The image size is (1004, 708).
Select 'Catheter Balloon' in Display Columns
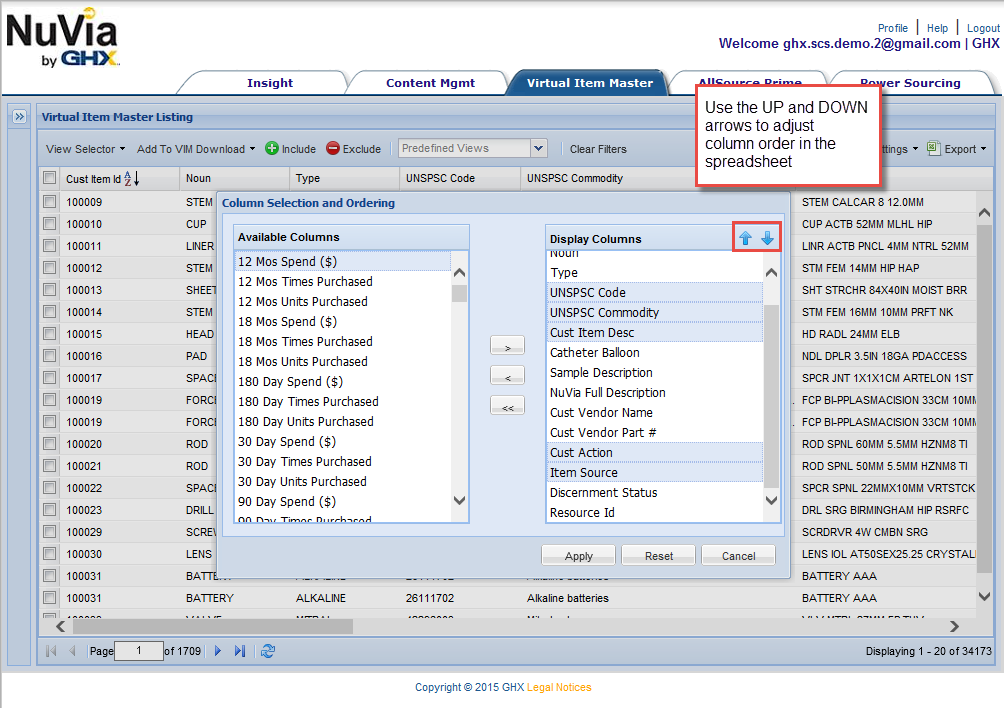[x=654, y=352]
